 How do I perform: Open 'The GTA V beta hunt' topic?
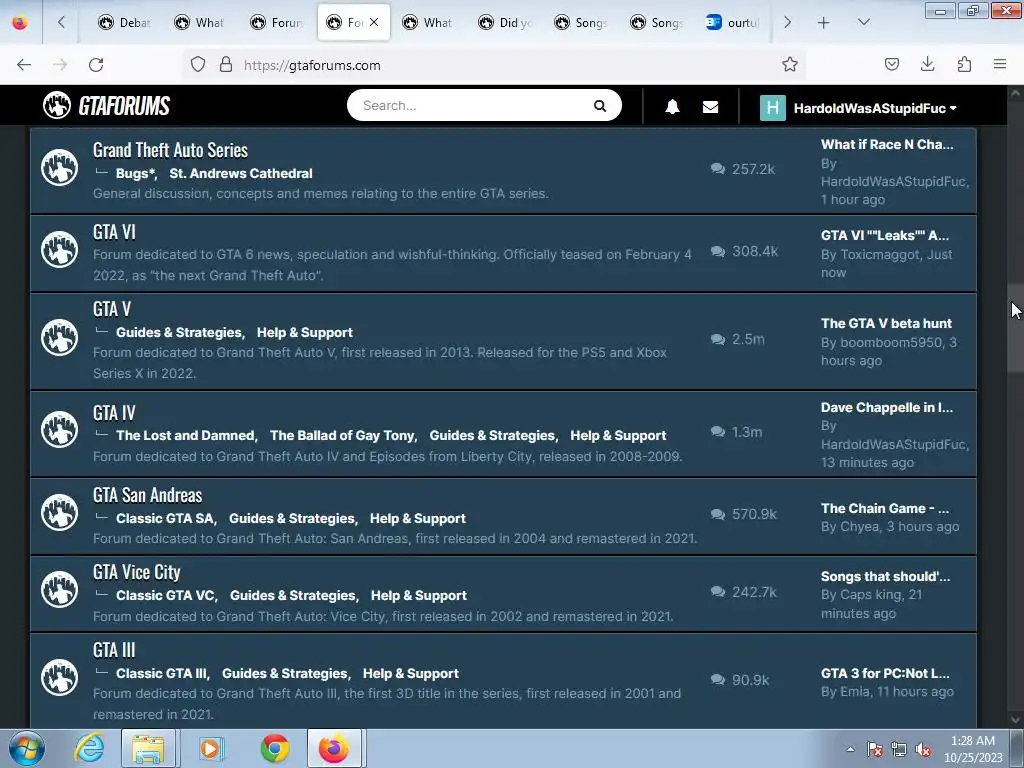pos(886,323)
